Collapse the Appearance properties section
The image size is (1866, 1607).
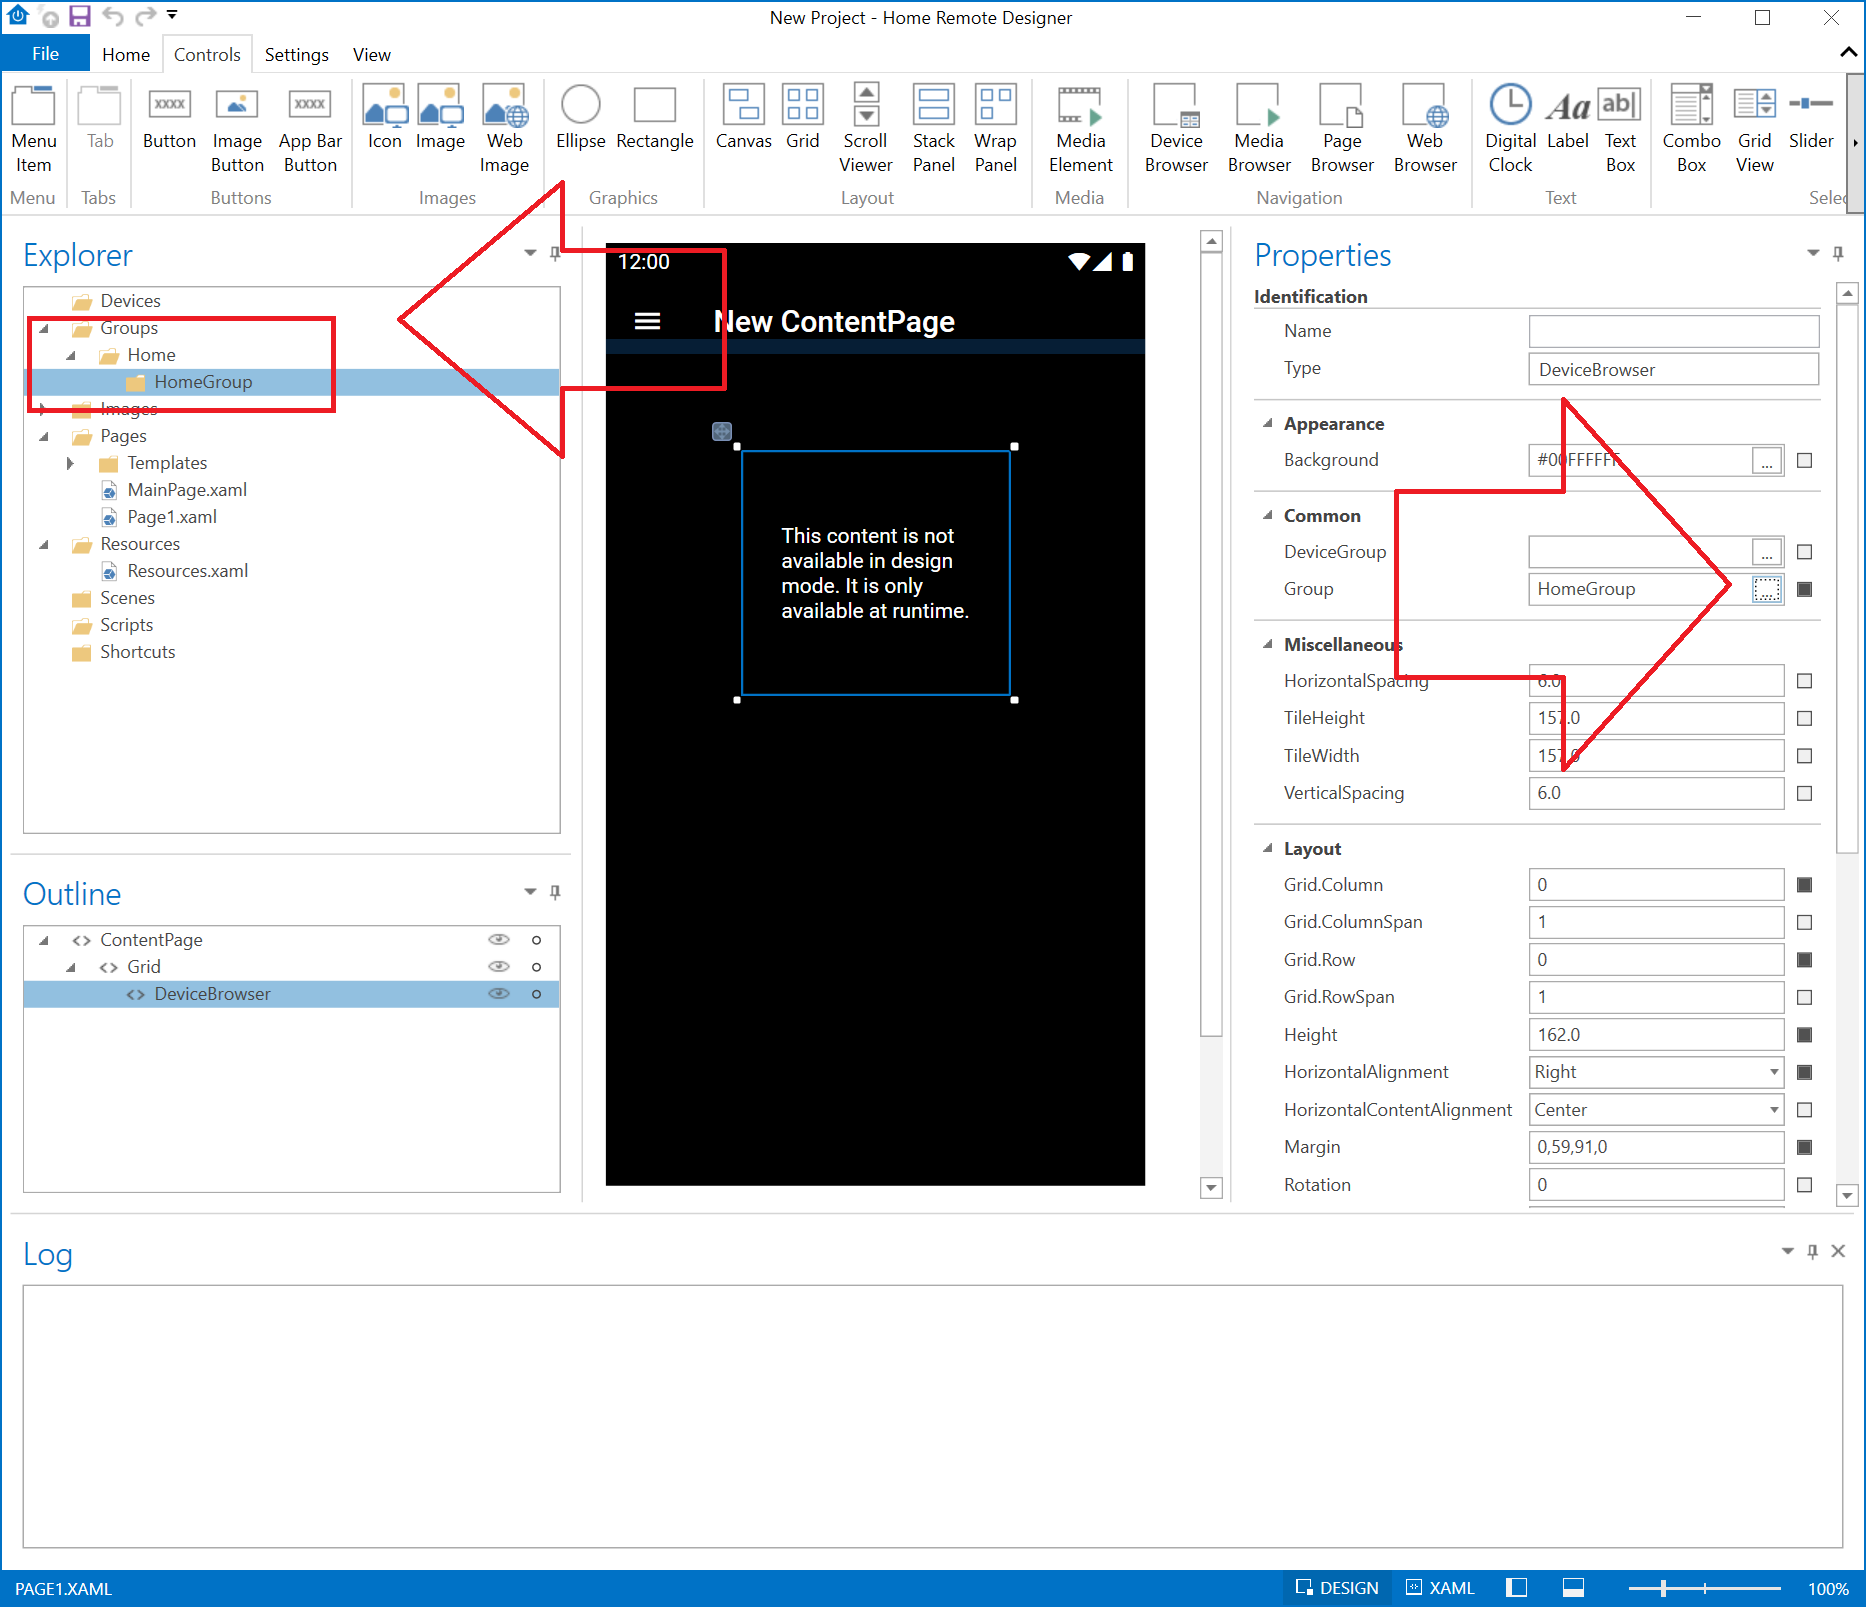1267,423
